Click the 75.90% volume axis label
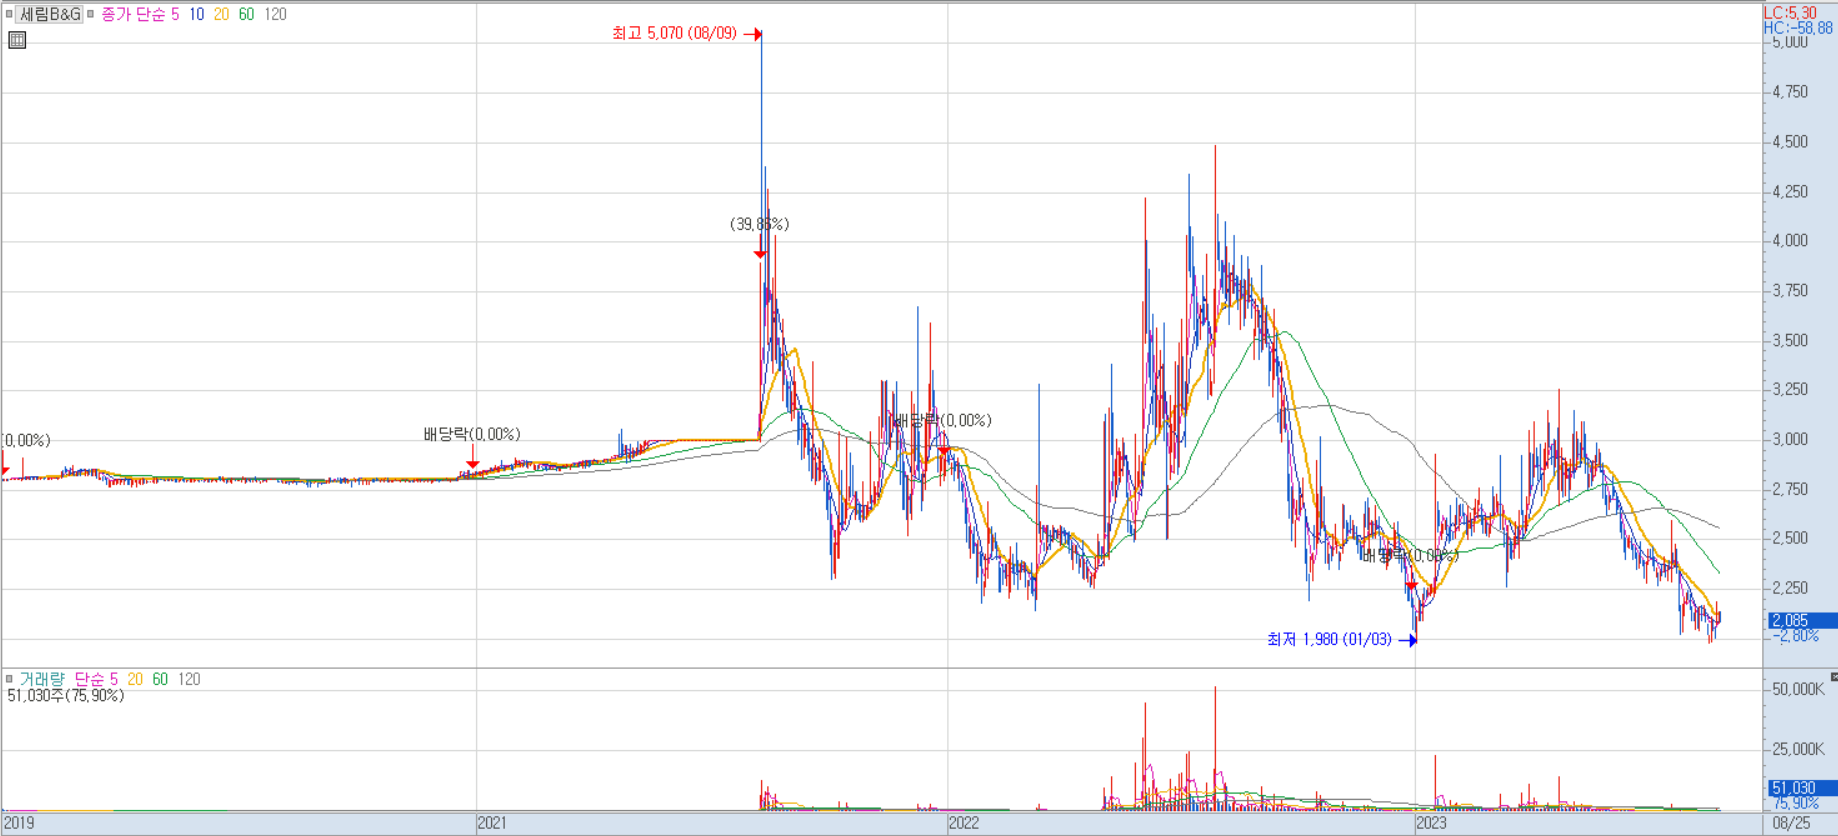This screenshot has height=836, width=1838. click(1796, 803)
